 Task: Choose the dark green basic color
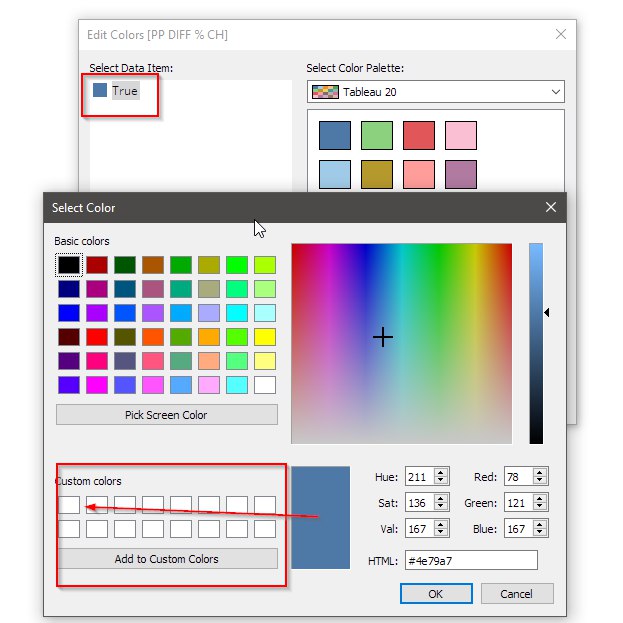[x=125, y=265]
